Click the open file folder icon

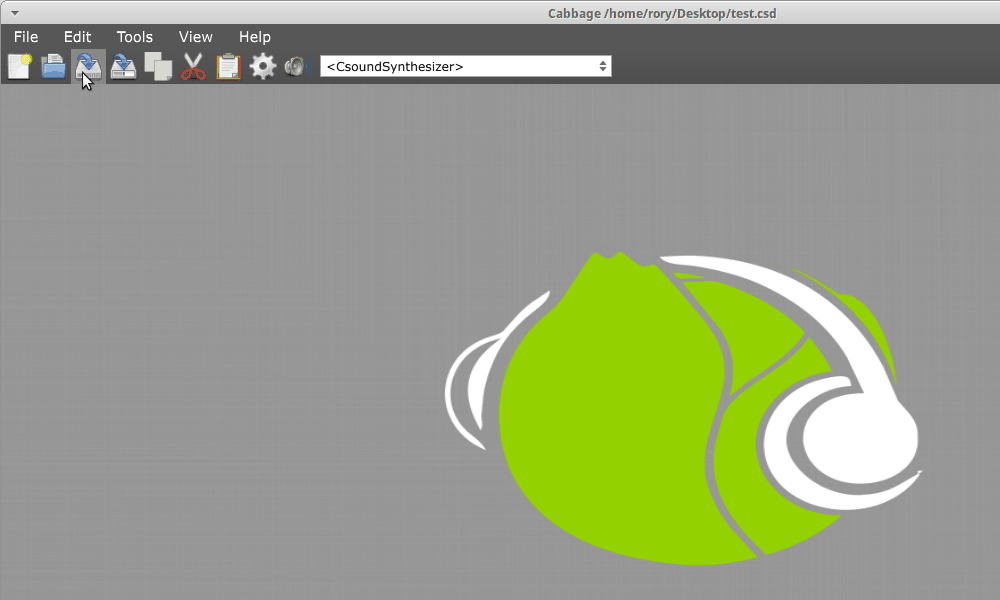pyautogui.click(x=53, y=67)
